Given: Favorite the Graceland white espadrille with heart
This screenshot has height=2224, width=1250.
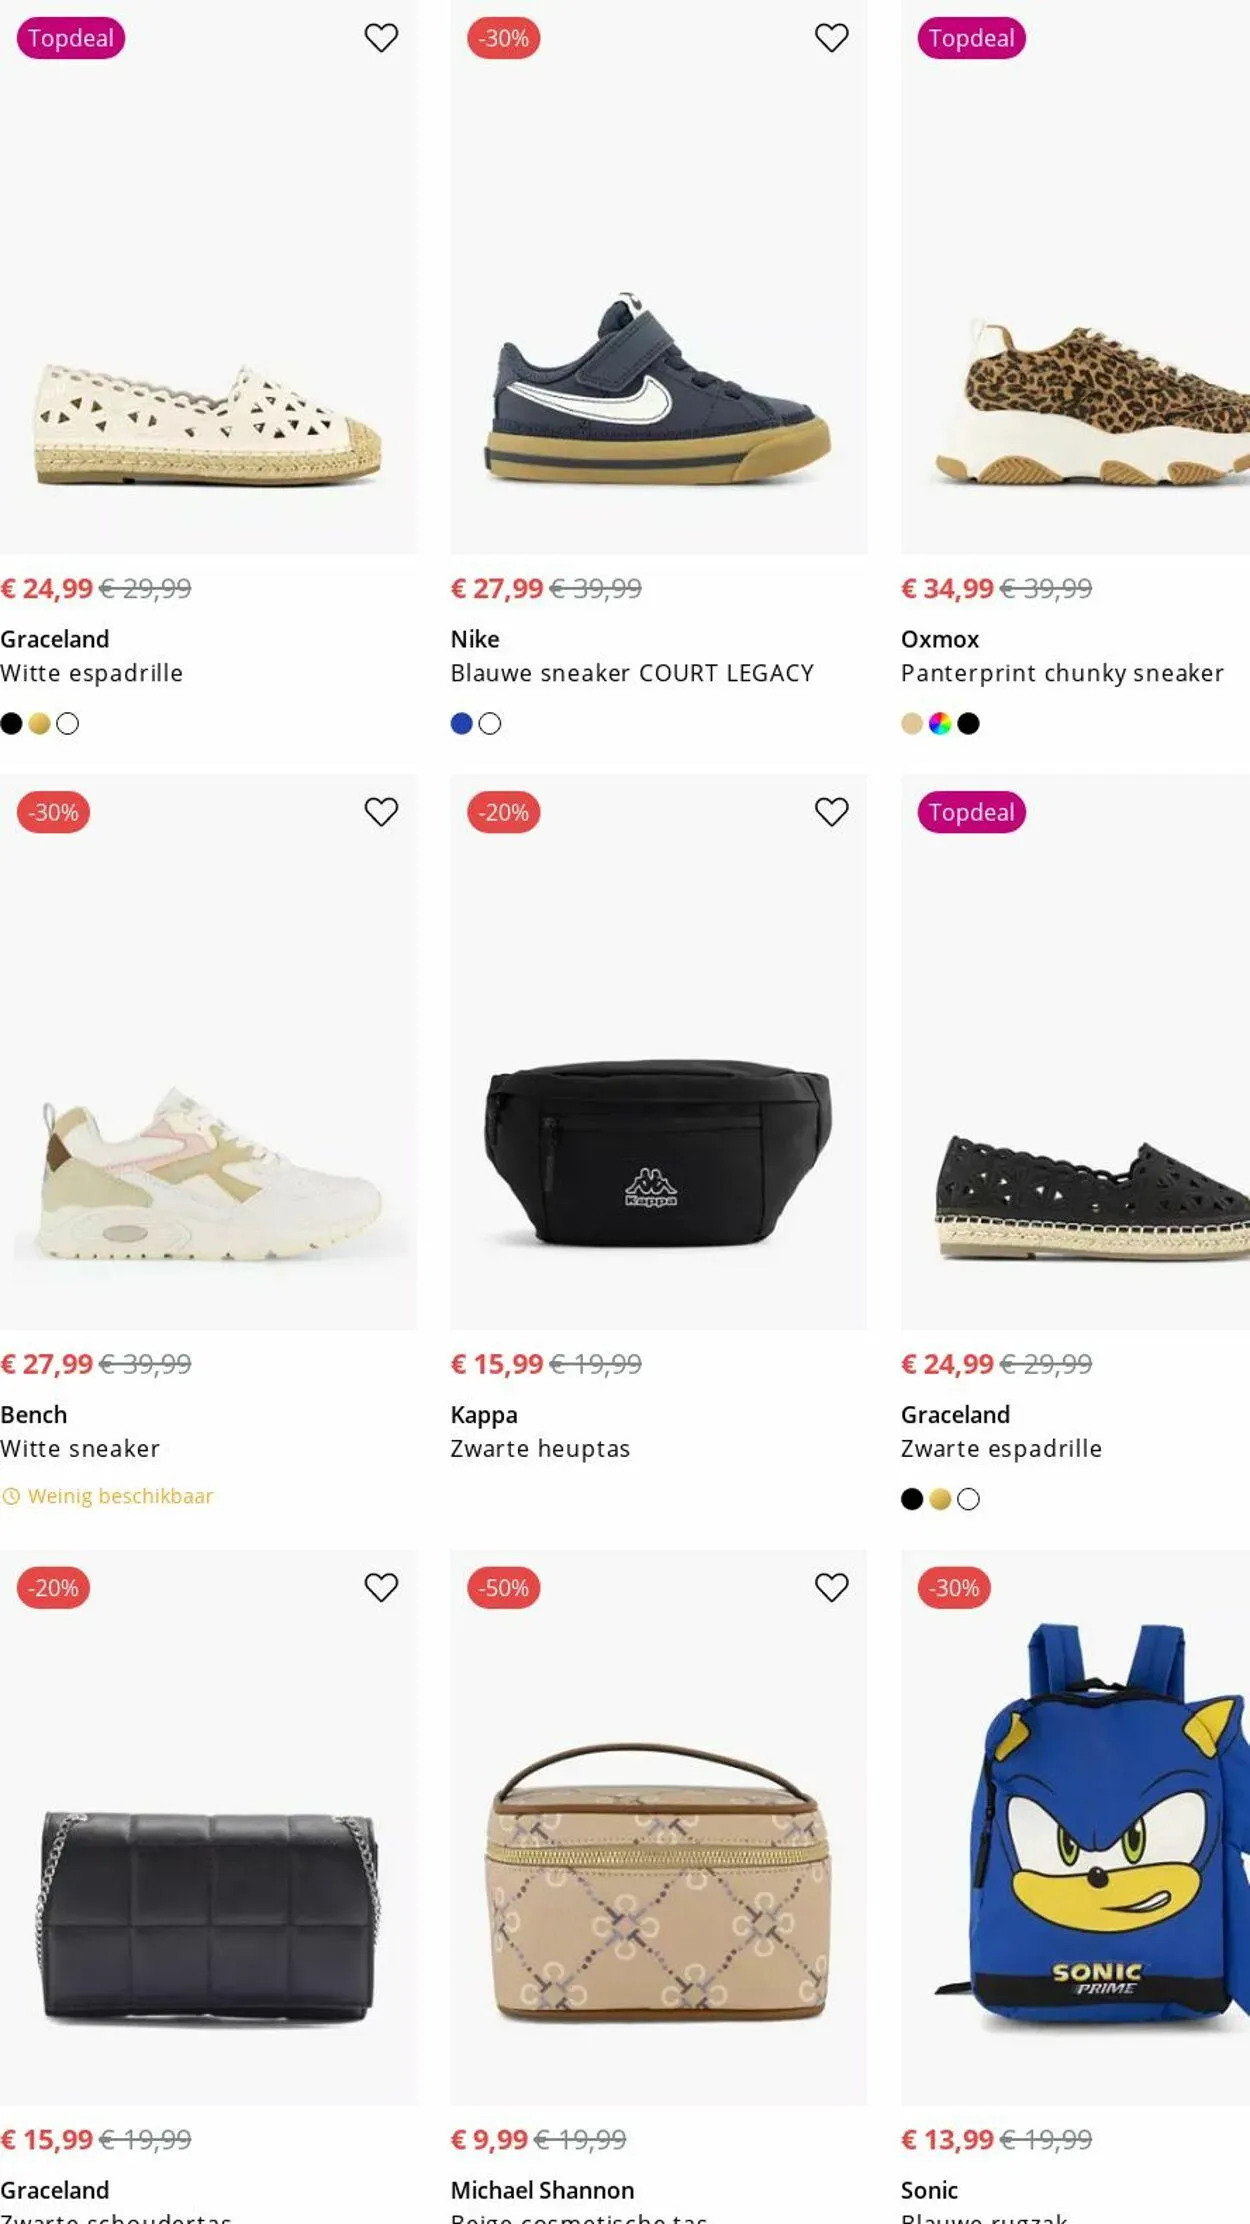Looking at the screenshot, I should (381, 38).
